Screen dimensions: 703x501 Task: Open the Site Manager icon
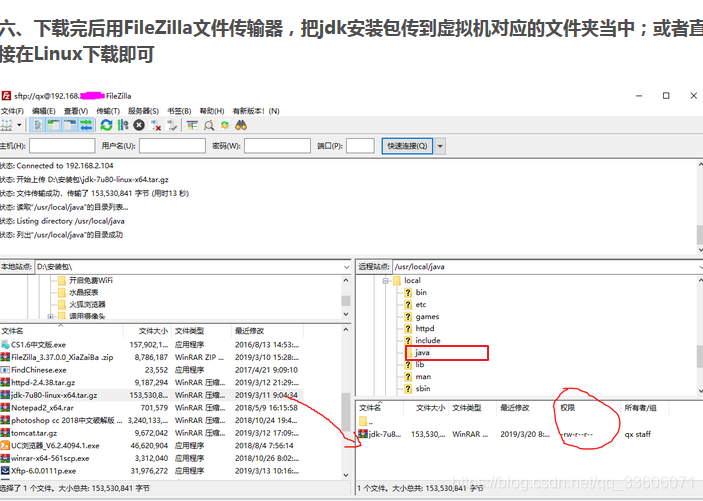6,125
